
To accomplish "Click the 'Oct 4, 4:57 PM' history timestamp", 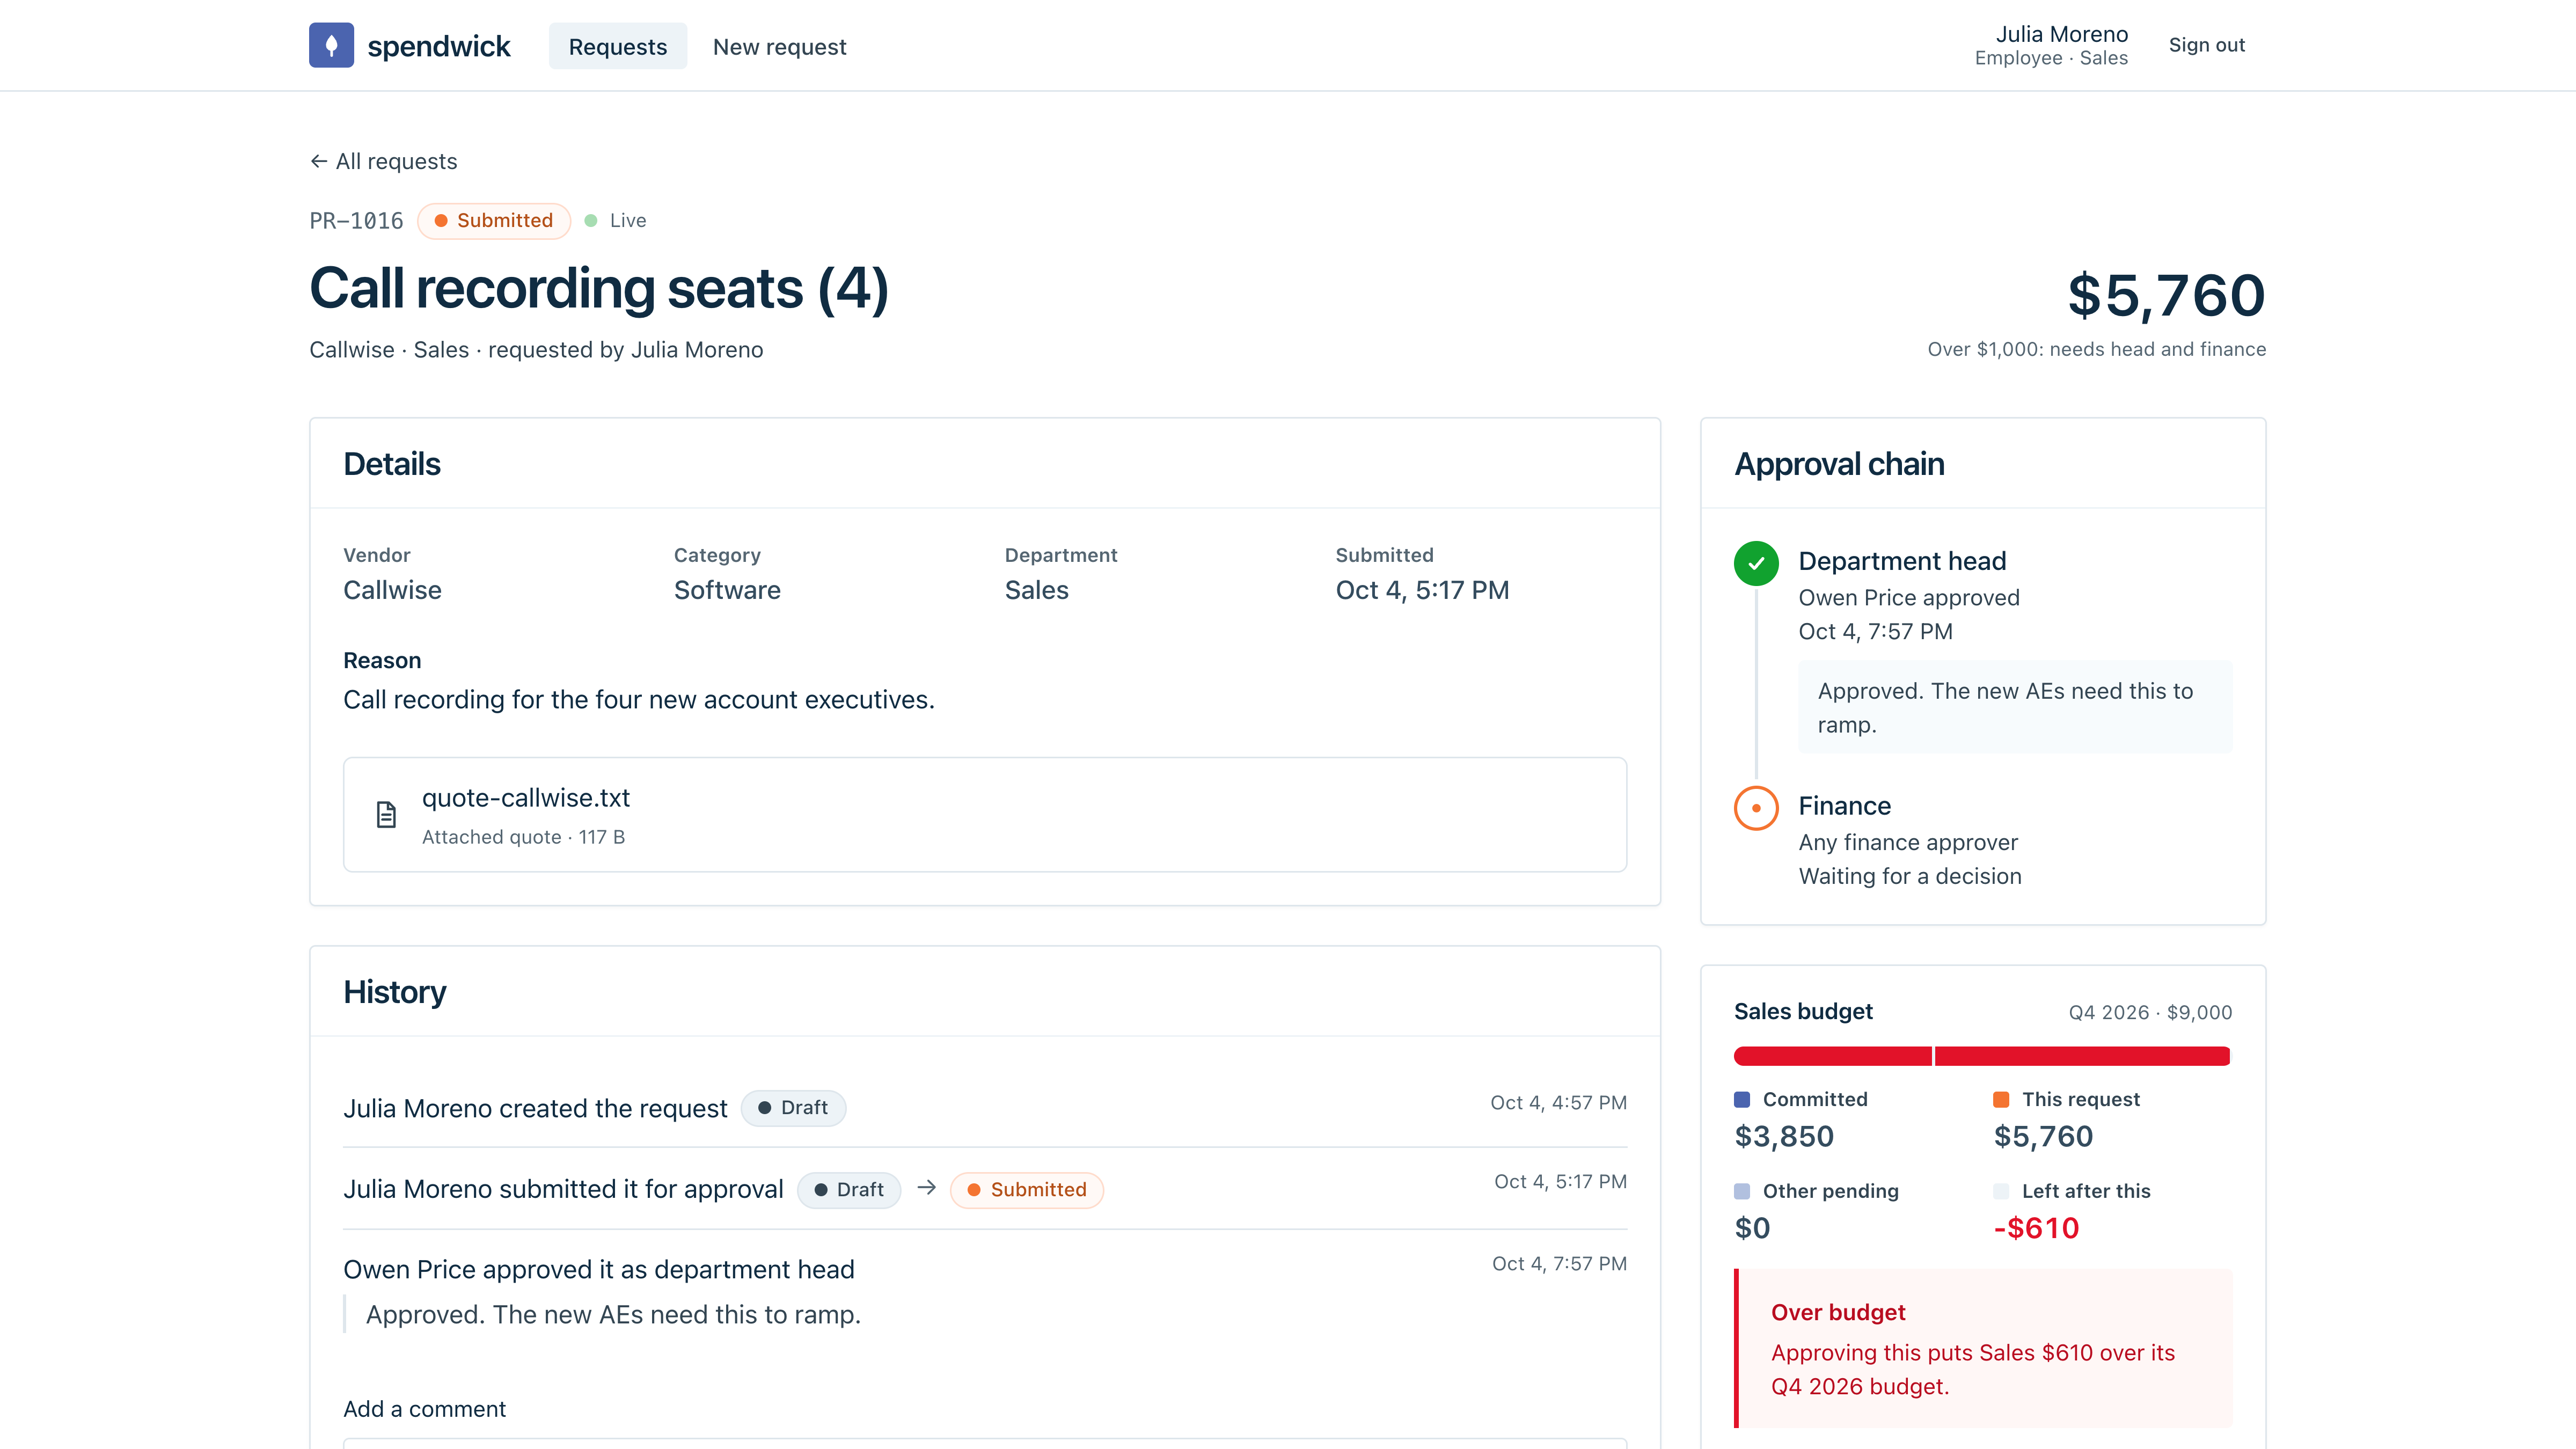I will click(1558, 1102).
